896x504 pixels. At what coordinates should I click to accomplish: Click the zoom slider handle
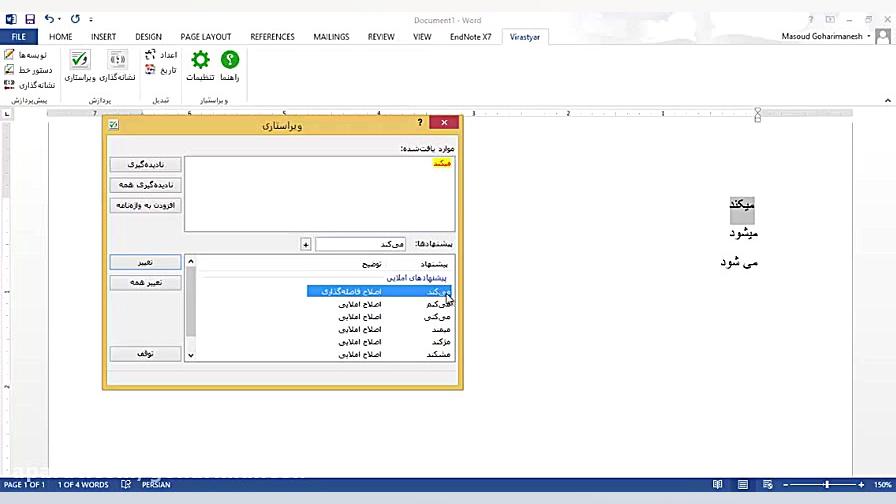pyautogui.click(x=827, y=485)
